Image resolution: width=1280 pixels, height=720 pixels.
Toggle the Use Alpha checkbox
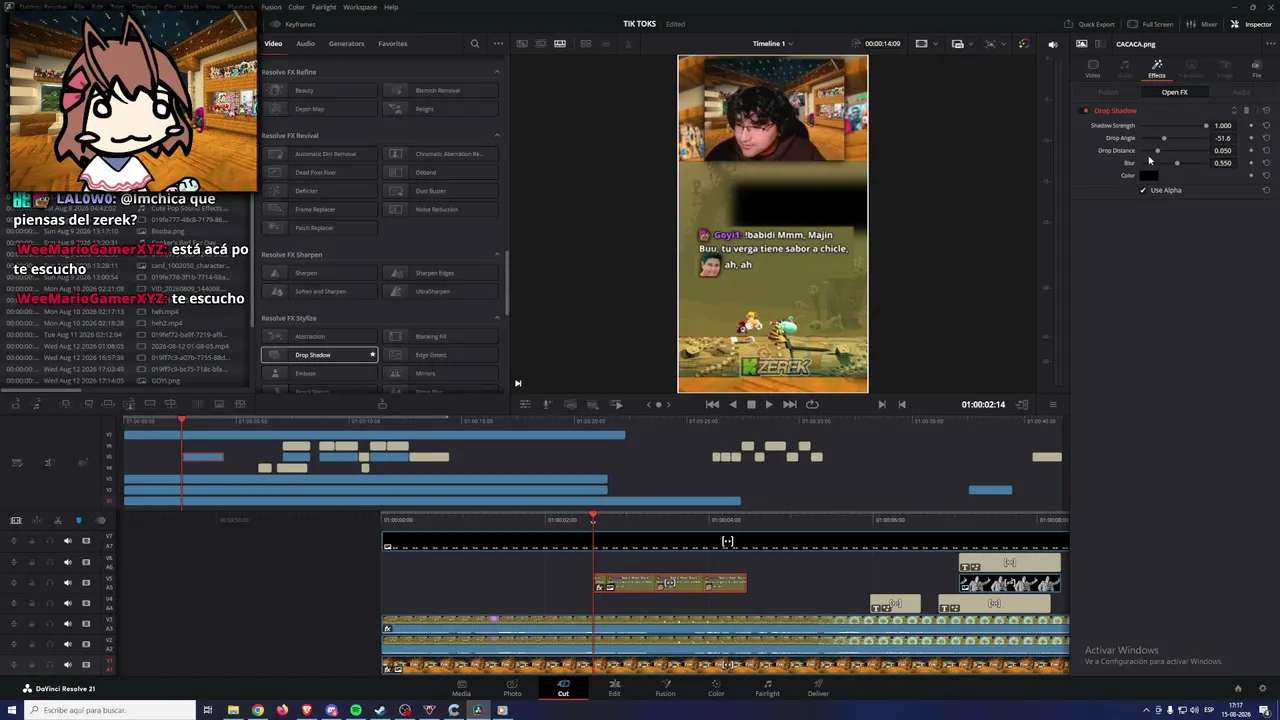tap(1143, 190)
